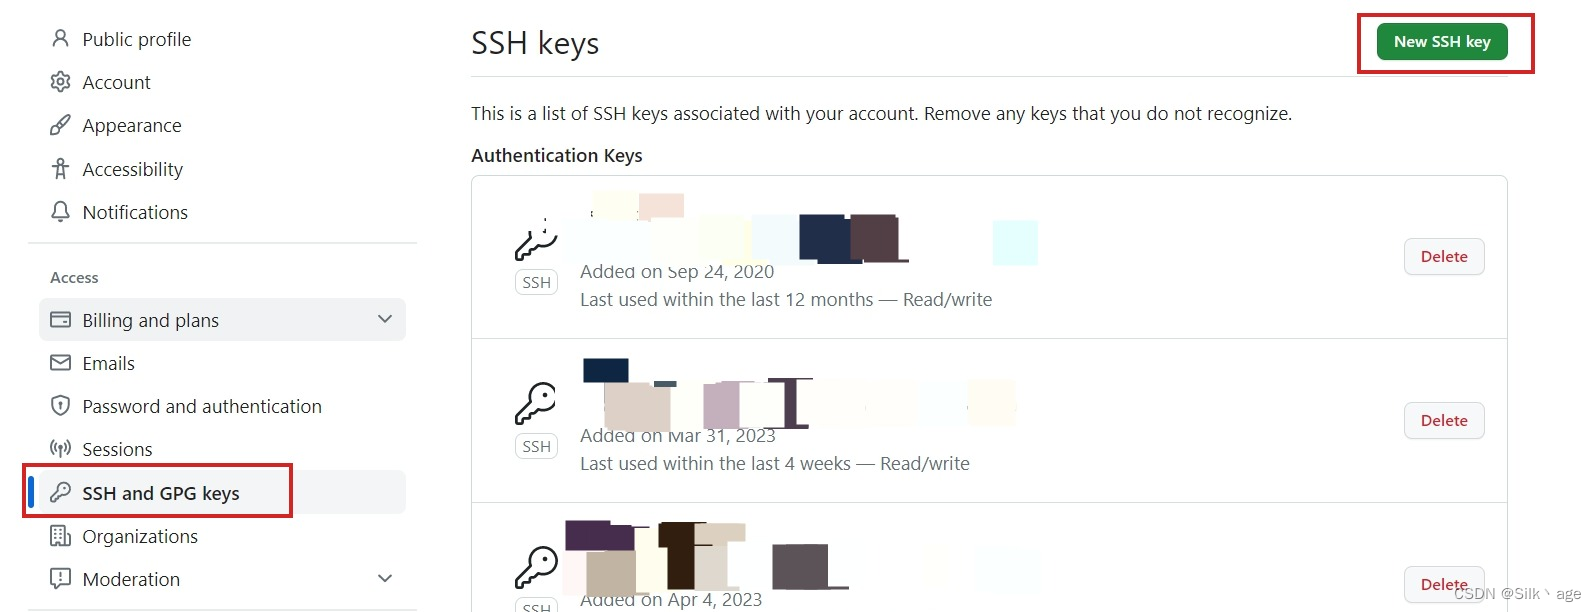Delete the key added on Mar 31 2023
Image resolution: width=1596 pixels, height=612 pixels.
(1443, 420)
